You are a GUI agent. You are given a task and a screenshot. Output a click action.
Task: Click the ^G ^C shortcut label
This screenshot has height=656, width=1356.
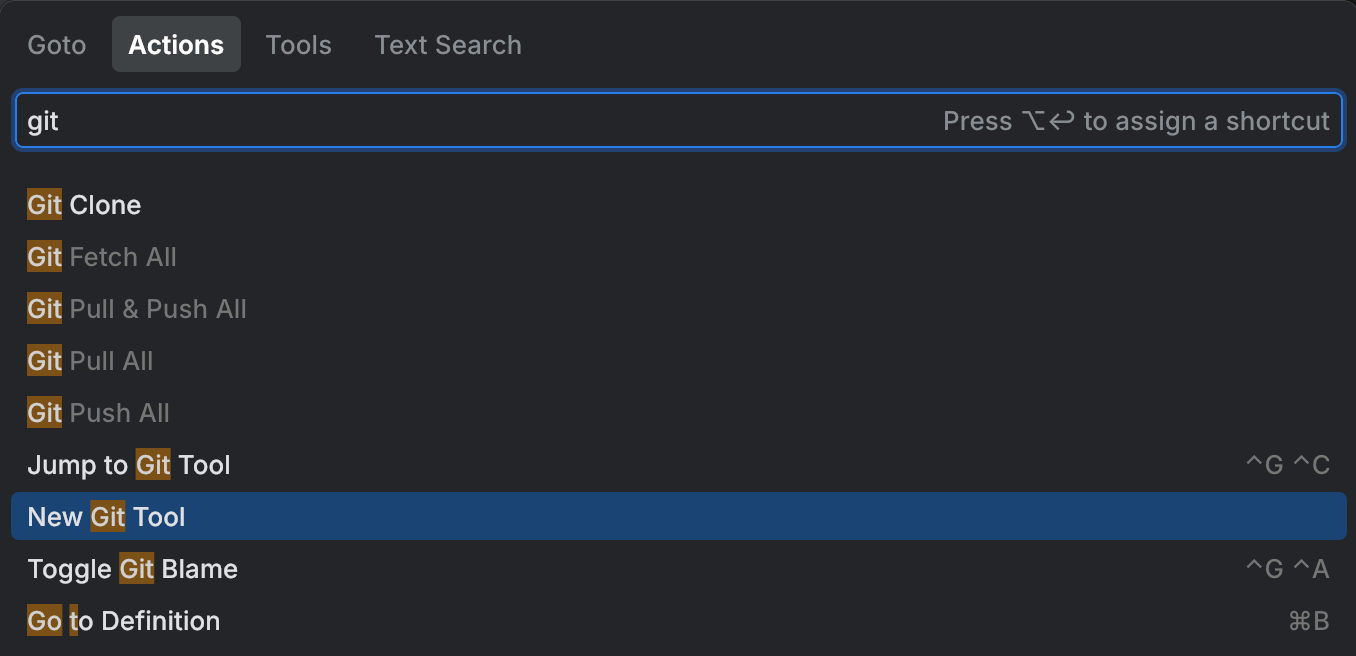coord(1287,464)
